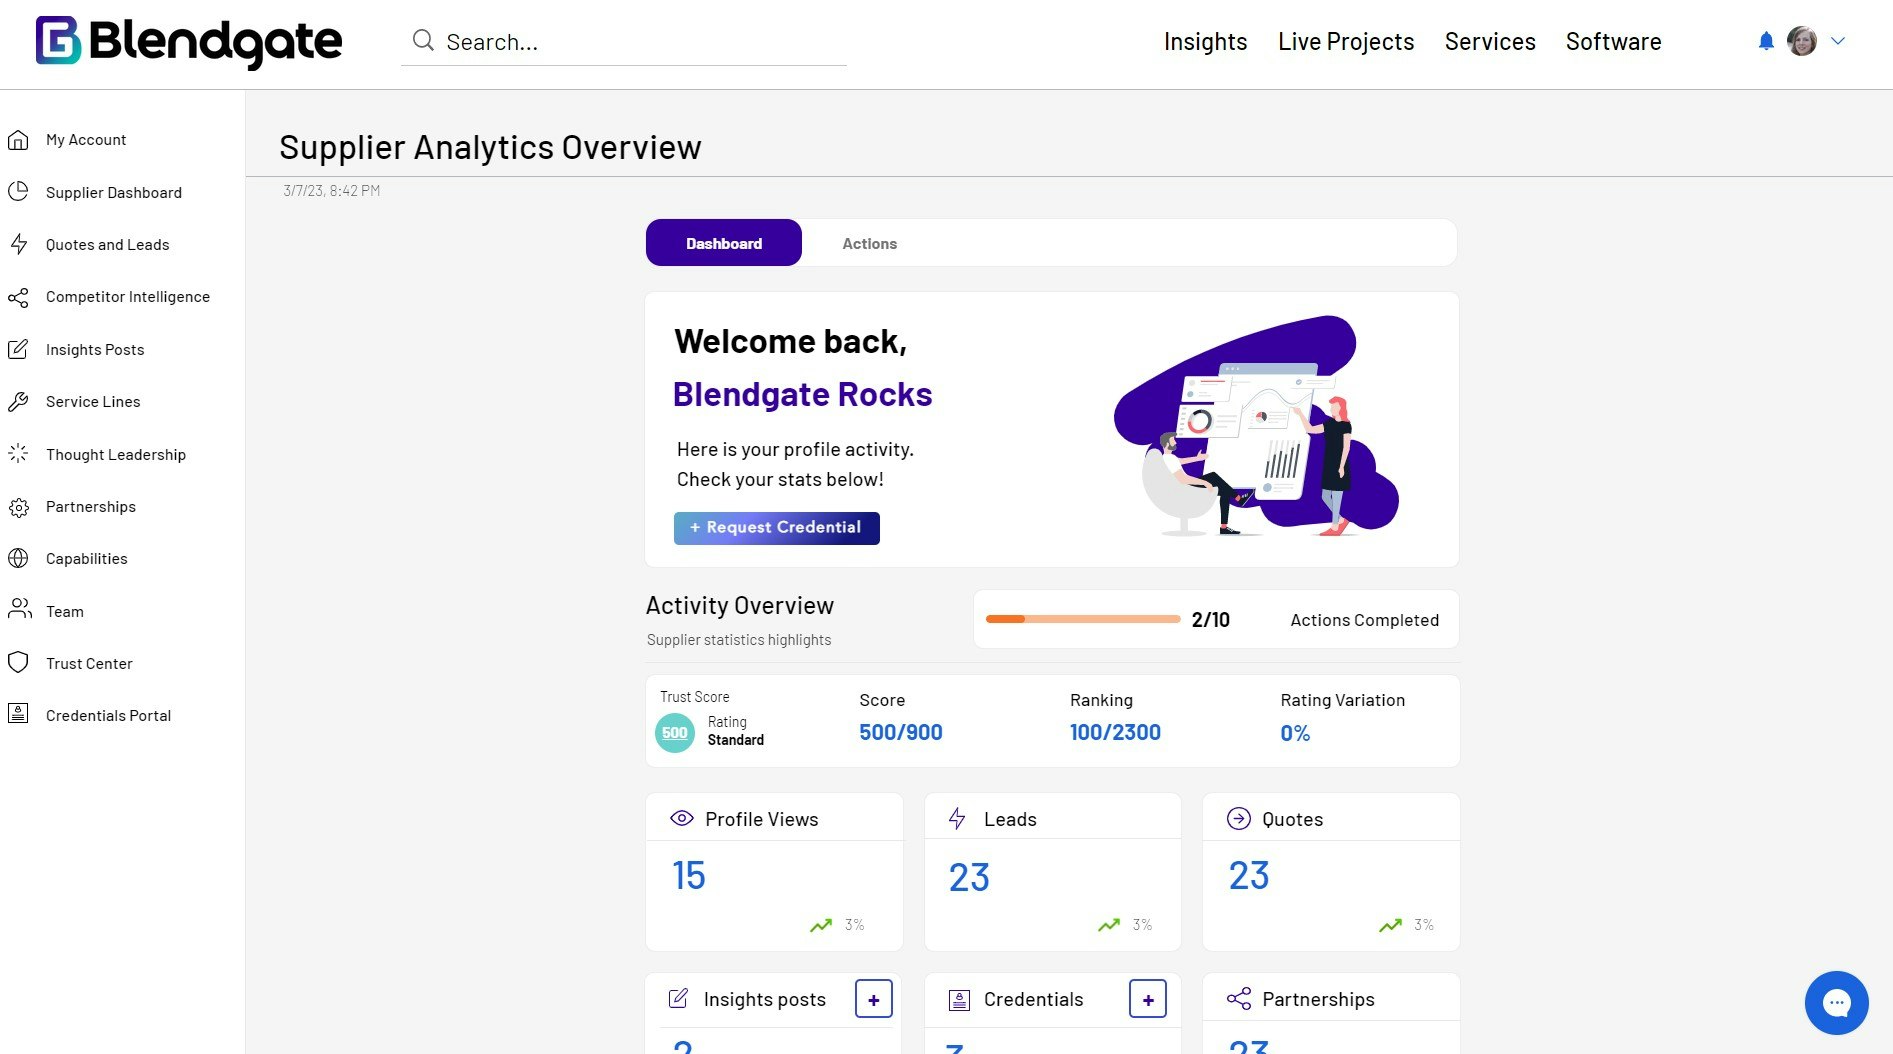1893x1054 pixels.
Task: Open Partnerships in the sidebar
Action: [x=91, y=507]
